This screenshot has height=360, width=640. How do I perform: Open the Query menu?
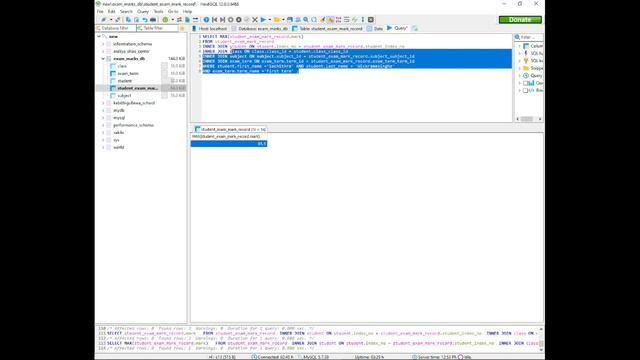pos(143,11)
